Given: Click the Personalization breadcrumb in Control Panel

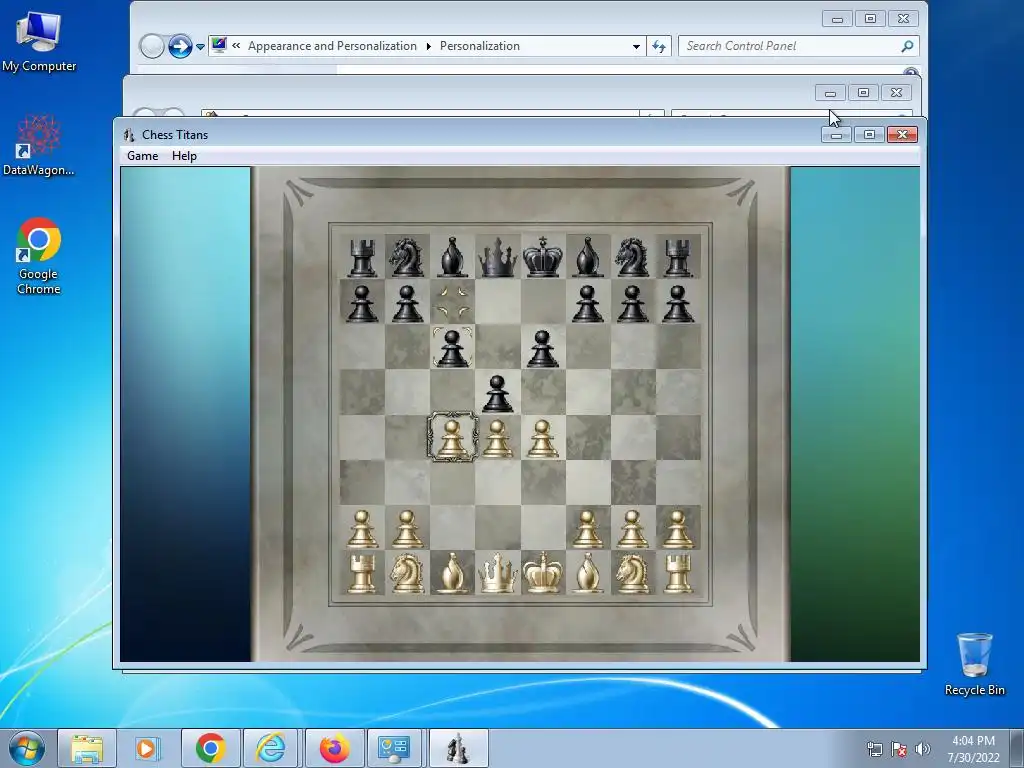Looking at the screenshot, I should (x=480, y=46).
